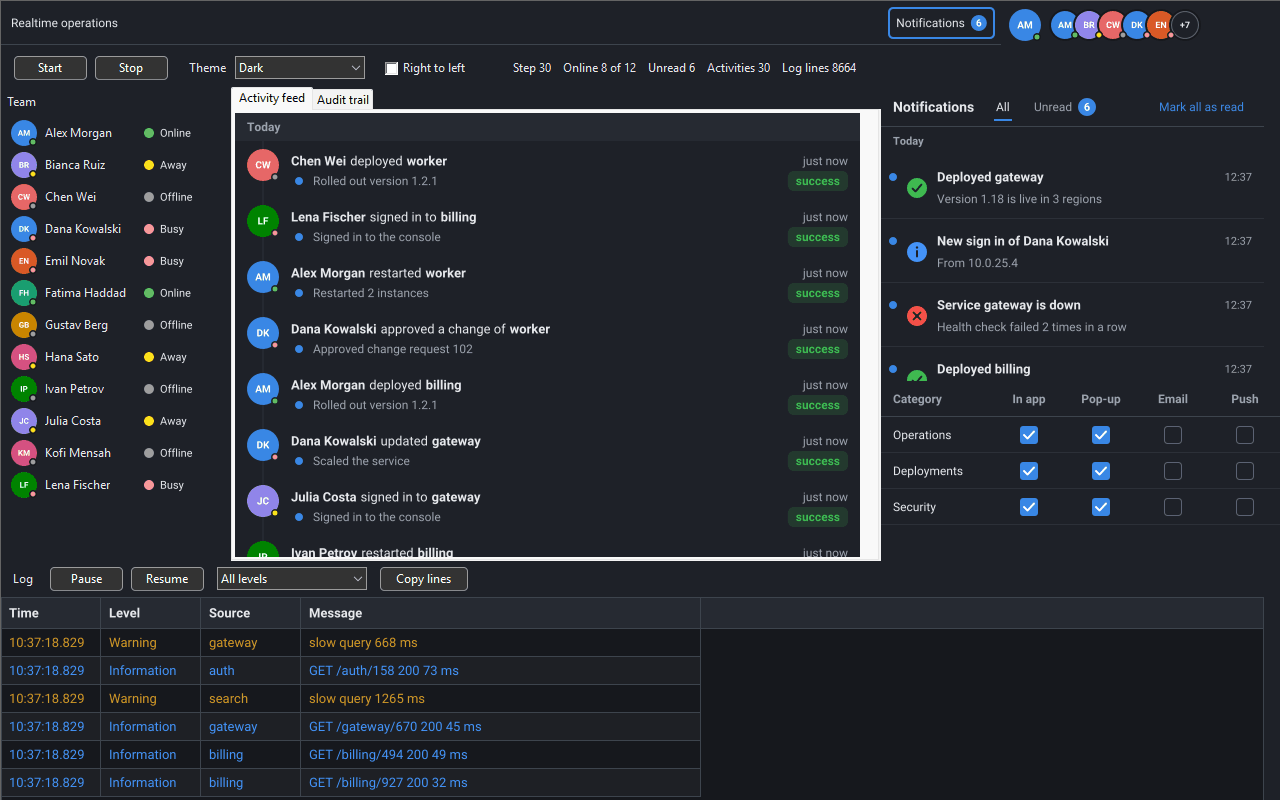
Task: Click Mark all as read
Action: 1201,107
